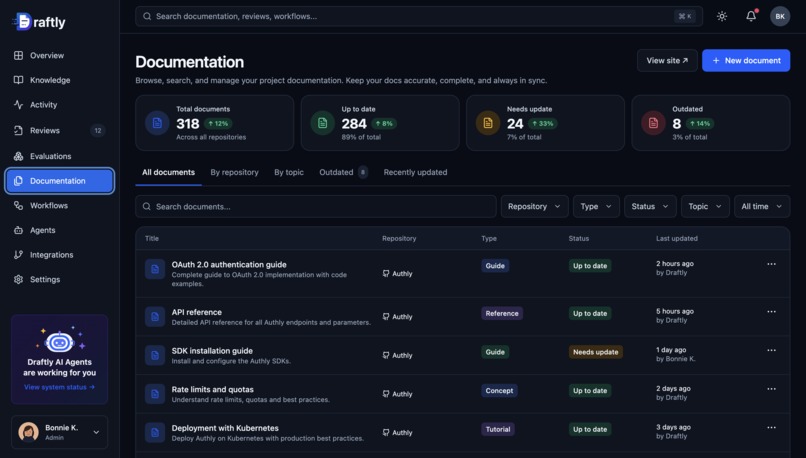
Task: Click the top search documentation field
Action: [x=418, y=16]
